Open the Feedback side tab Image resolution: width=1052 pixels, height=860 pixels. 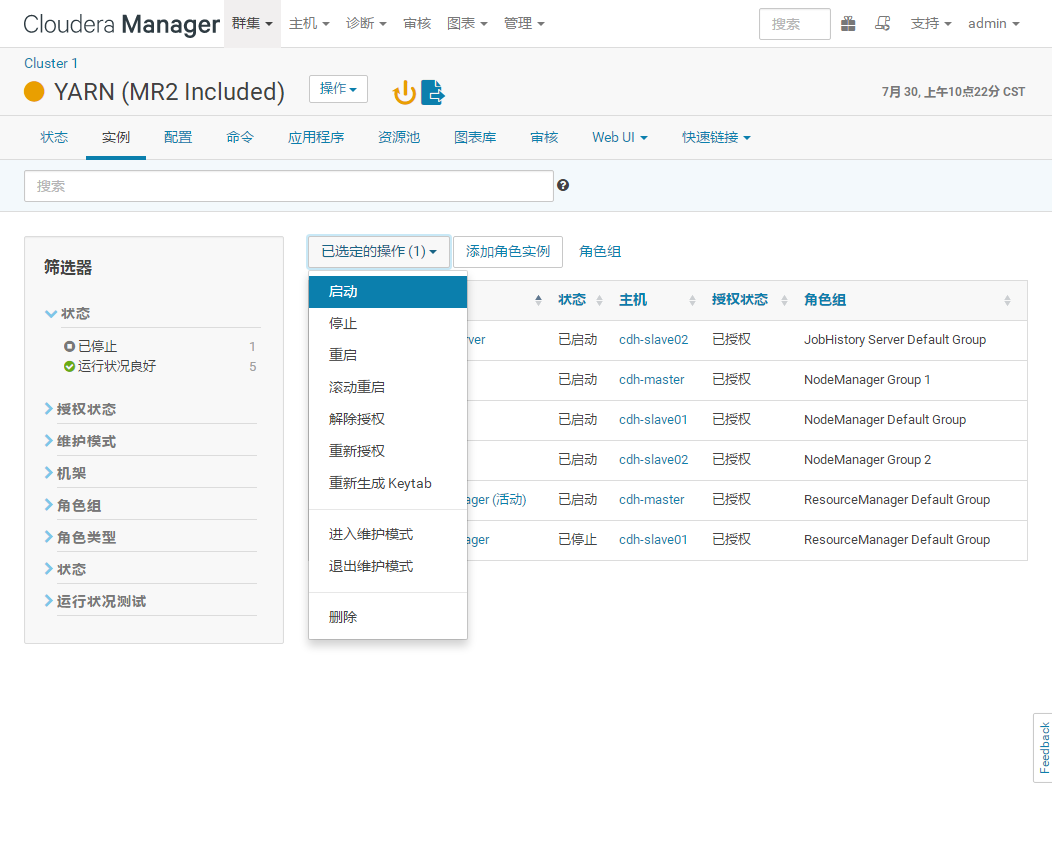tap(1043, 747)
